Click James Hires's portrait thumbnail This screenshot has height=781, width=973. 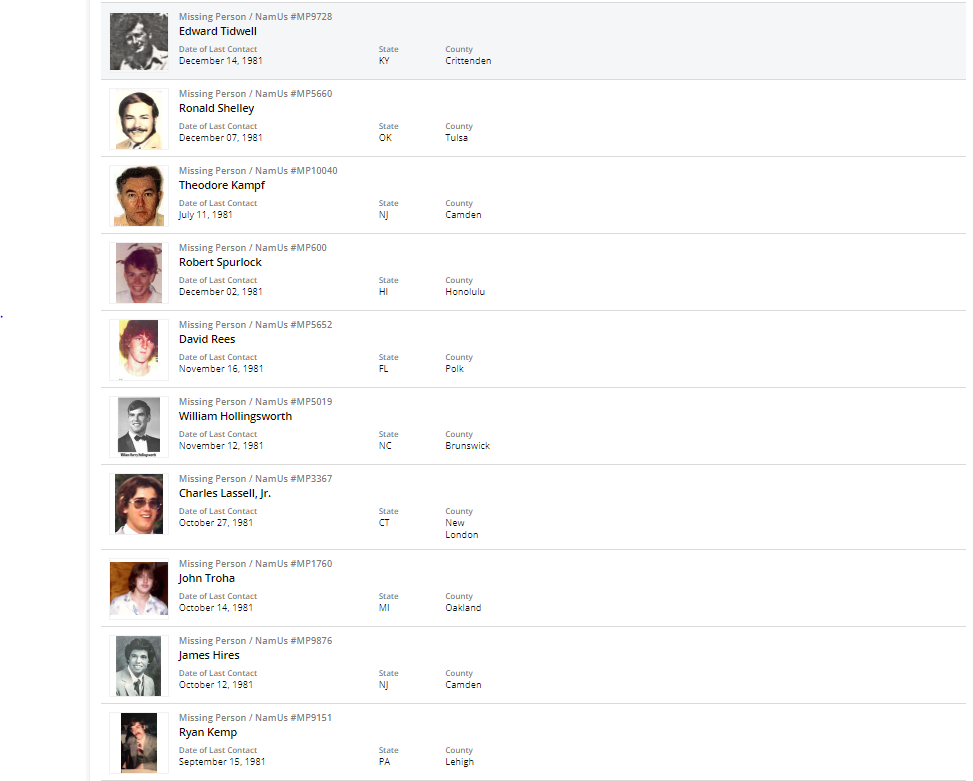point(138,666)
